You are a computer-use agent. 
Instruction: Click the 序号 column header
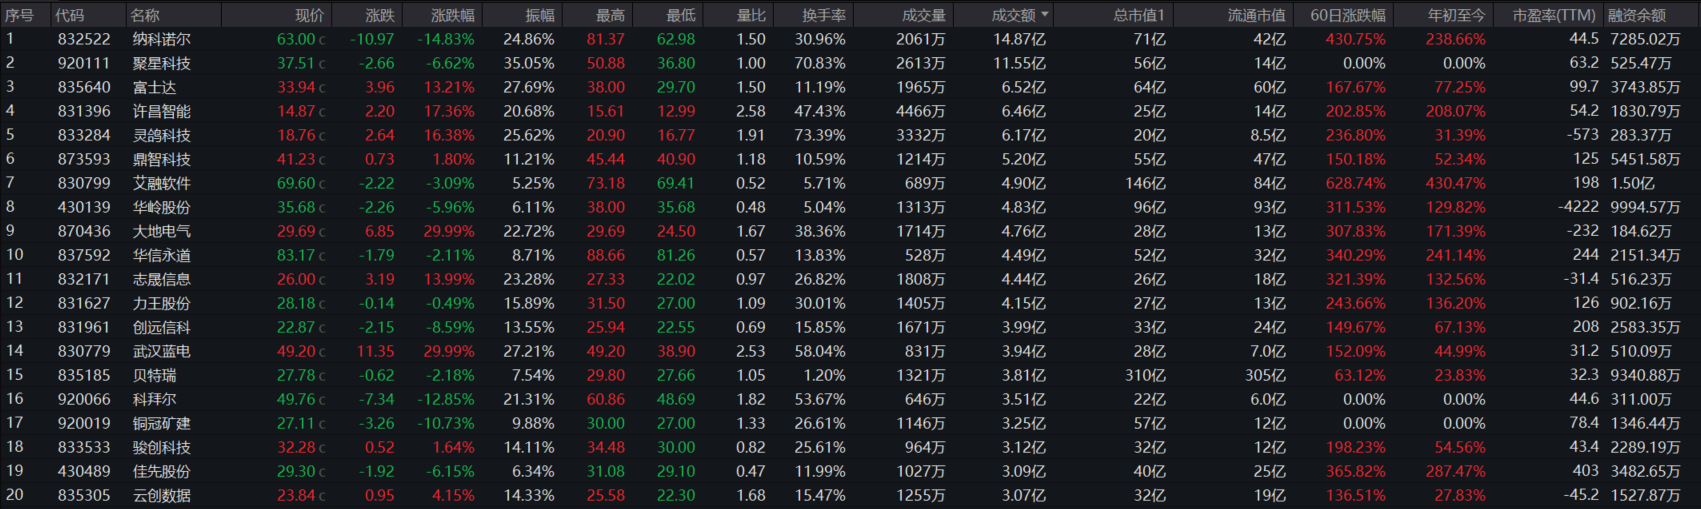[x=19, y=15]
